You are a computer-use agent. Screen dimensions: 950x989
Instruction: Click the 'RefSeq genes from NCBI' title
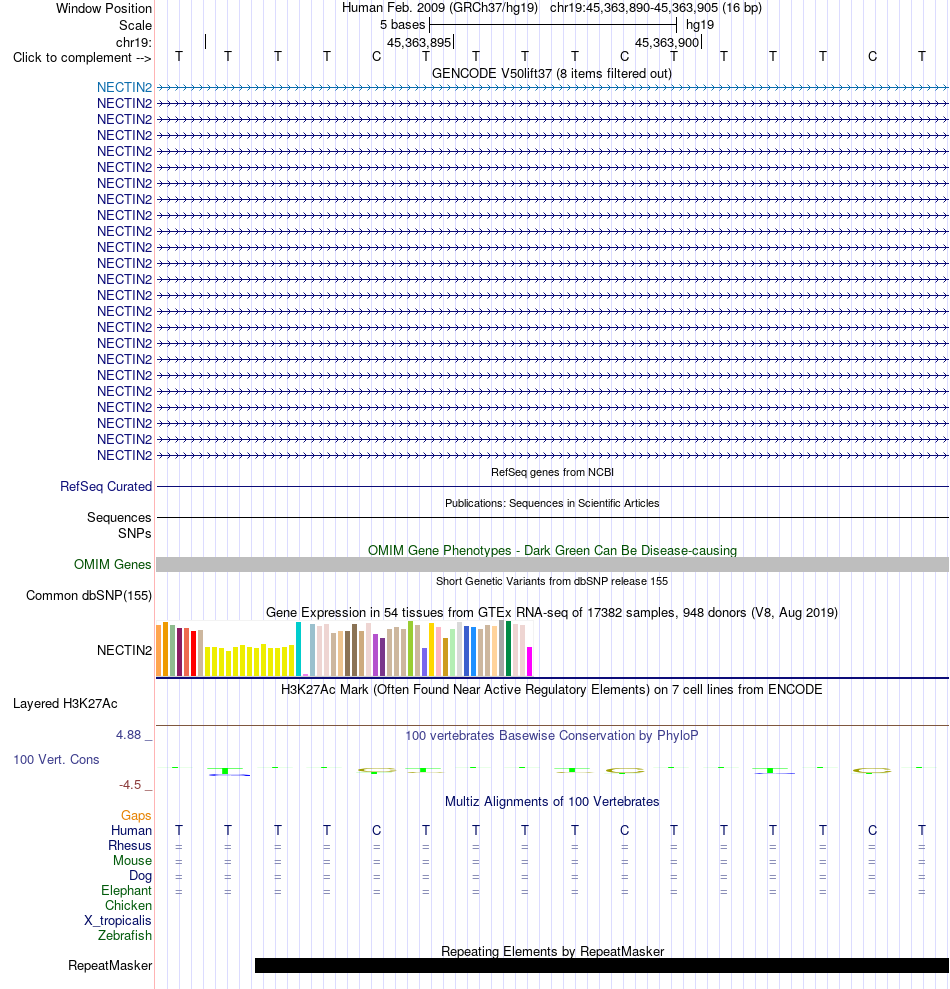point(552,472)
